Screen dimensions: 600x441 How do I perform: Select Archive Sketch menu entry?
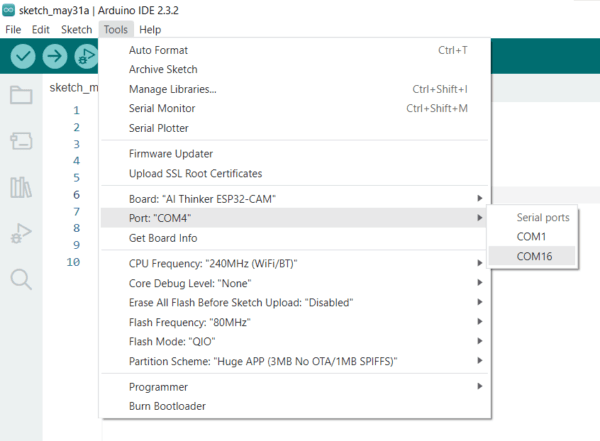295,69
